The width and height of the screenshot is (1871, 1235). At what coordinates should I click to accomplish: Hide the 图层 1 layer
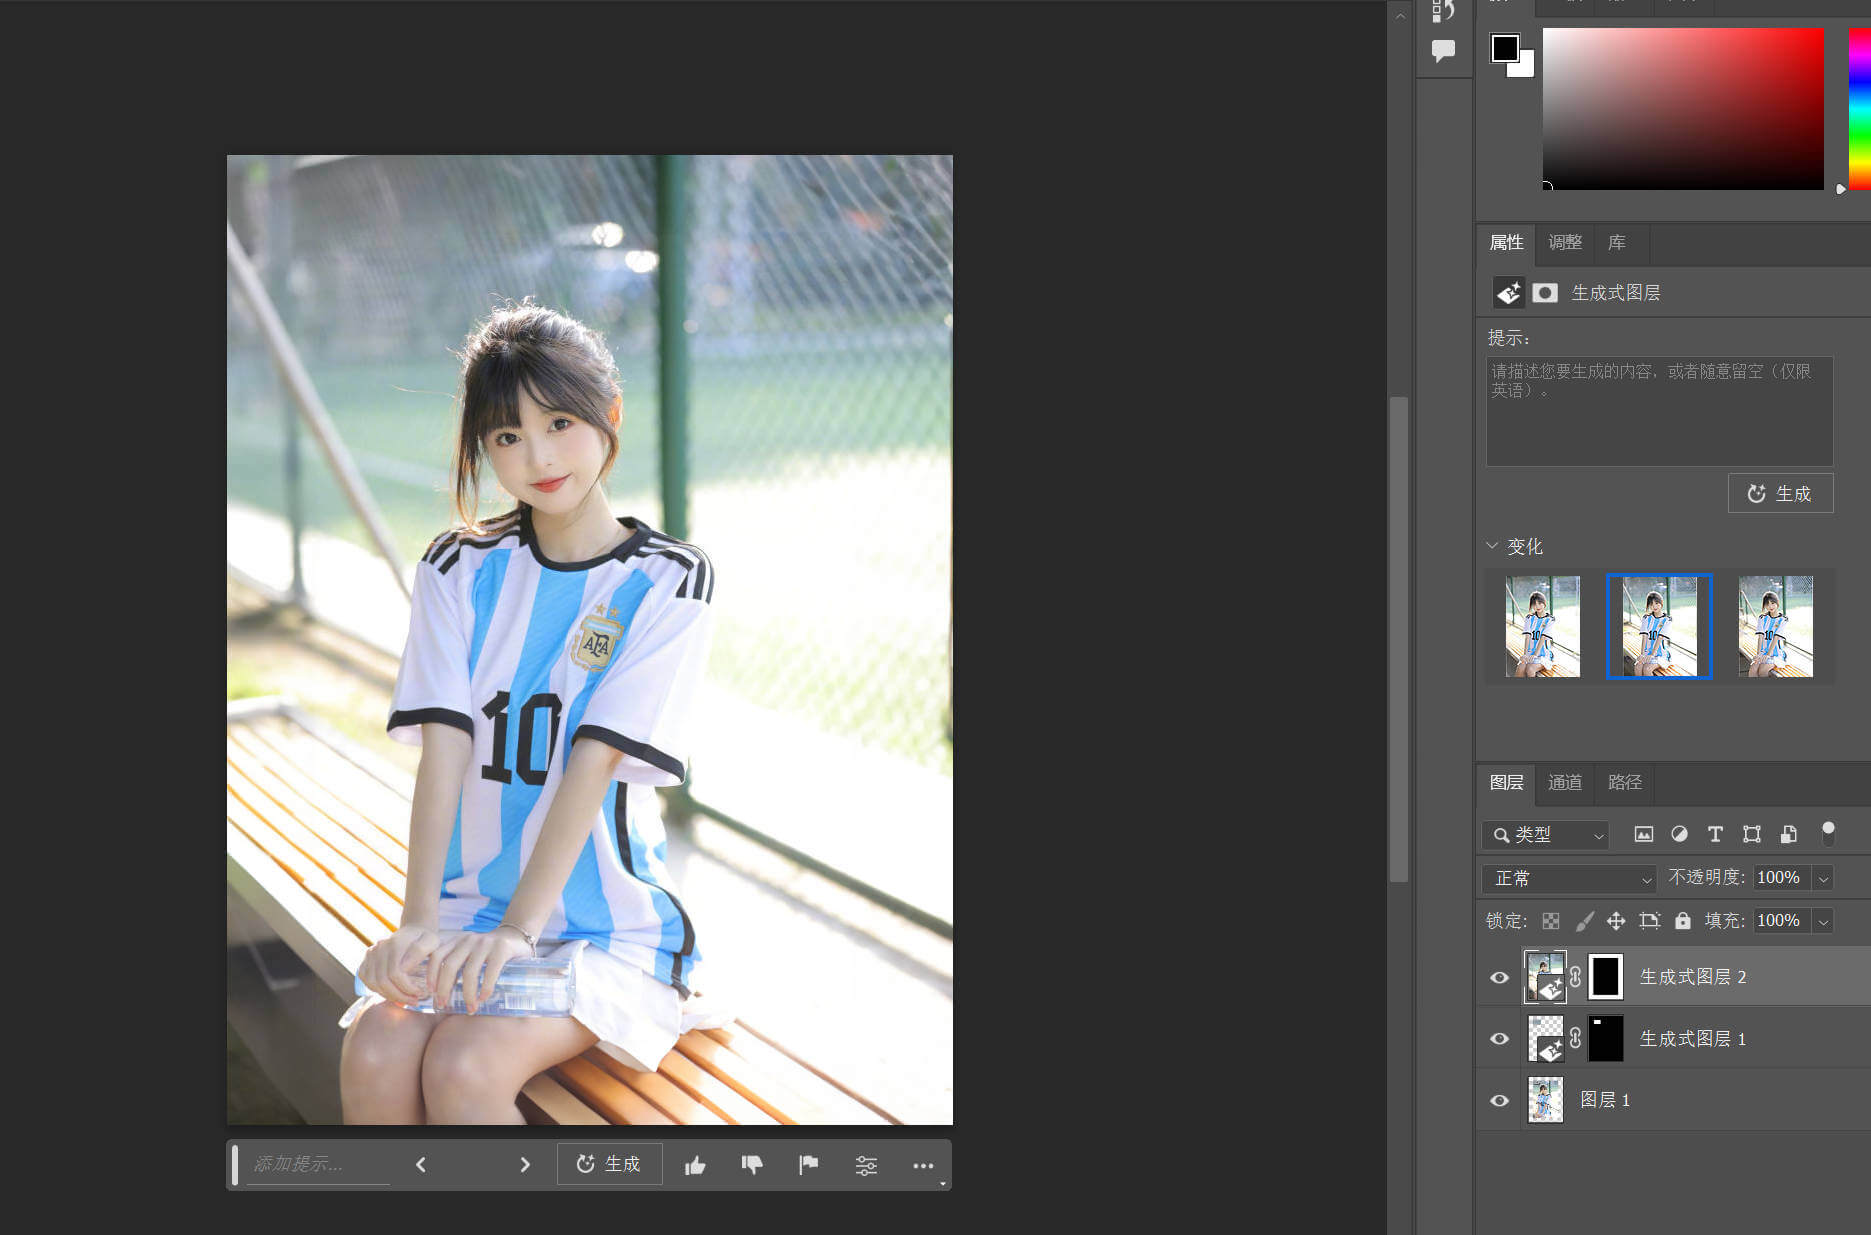point(1499,1101)
